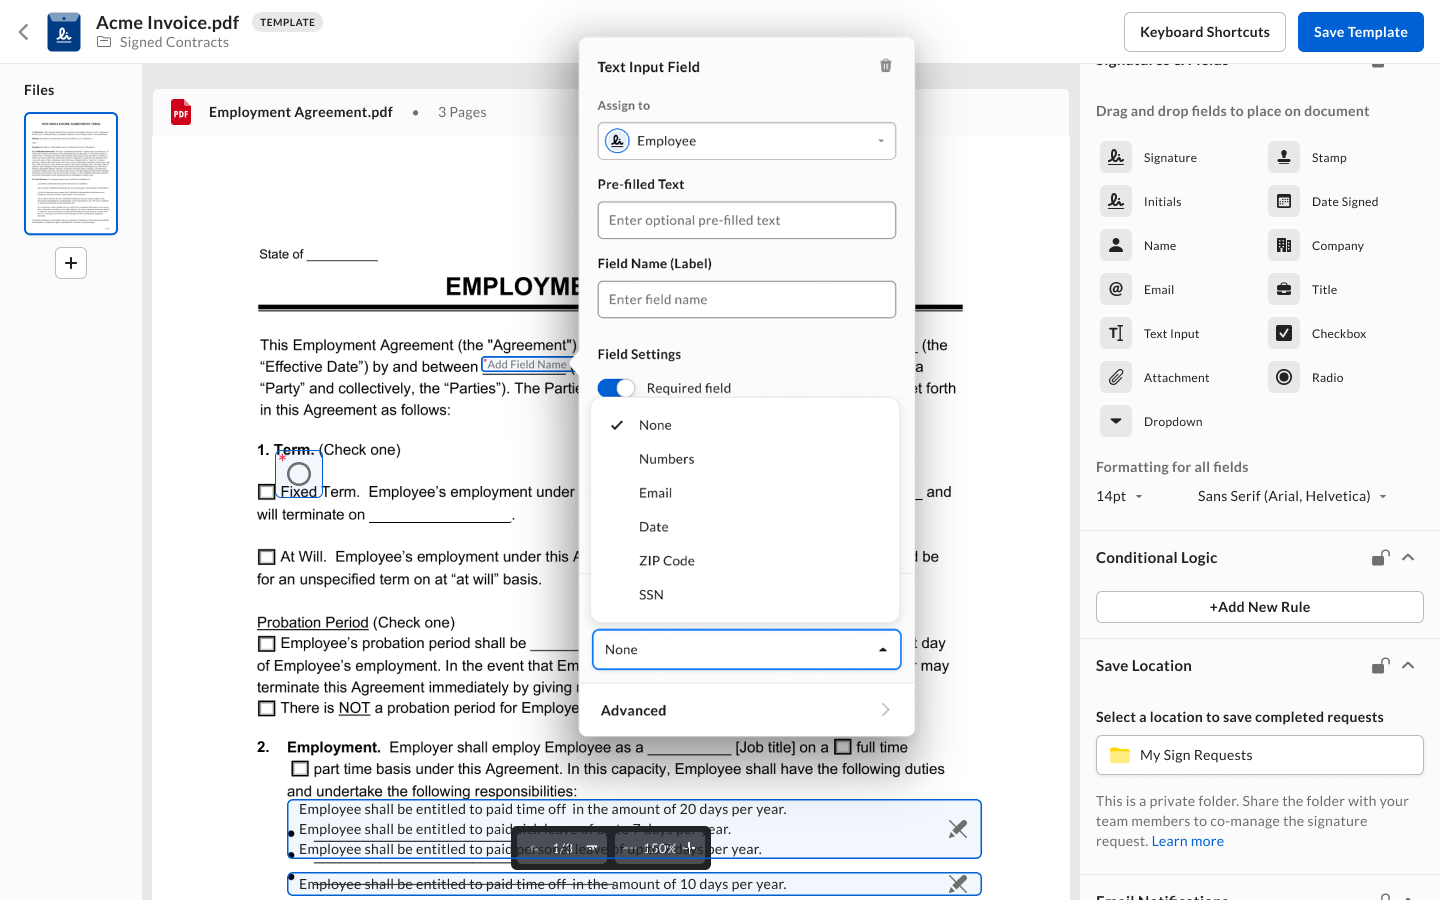Select the Stamp field icon
The height and width of the screenshot is (900, 1440).
point(1284,157)
